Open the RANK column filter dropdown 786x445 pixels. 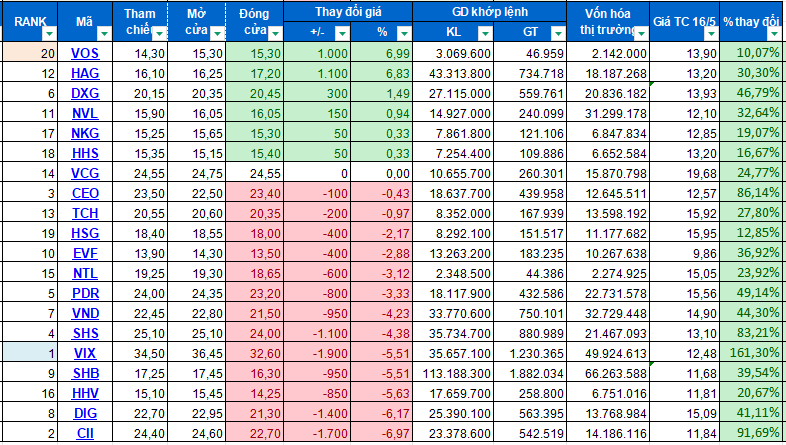49,34
